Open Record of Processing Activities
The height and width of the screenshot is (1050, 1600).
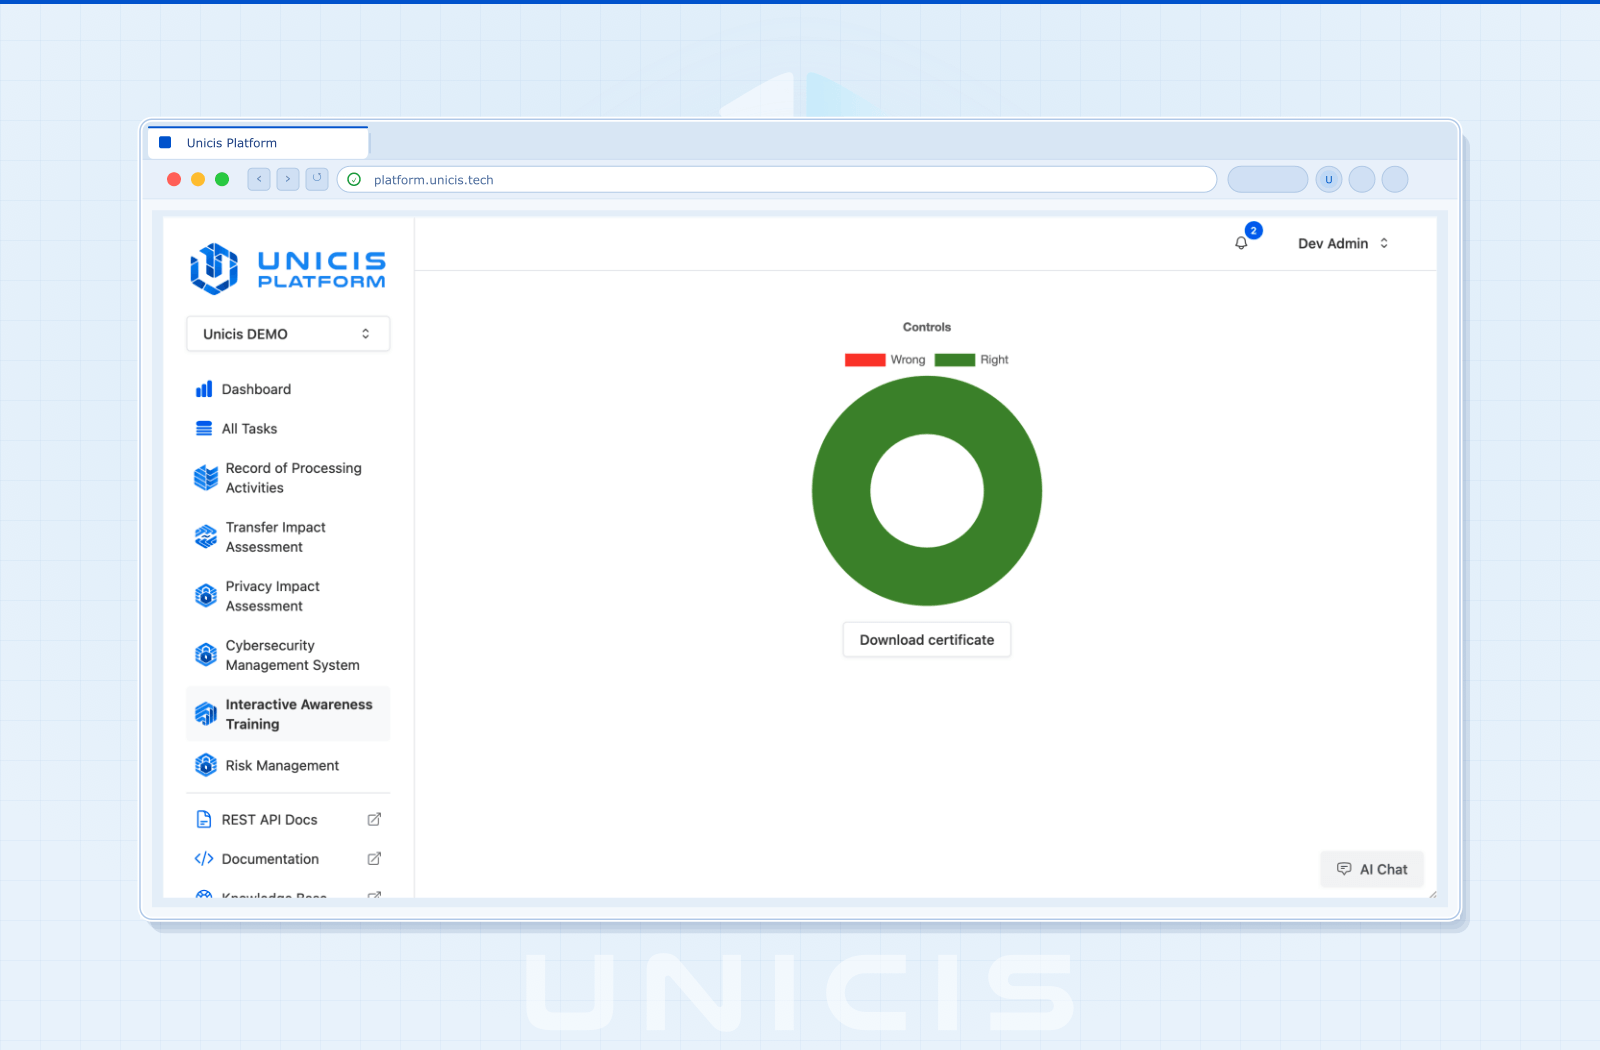click(288, 478)
